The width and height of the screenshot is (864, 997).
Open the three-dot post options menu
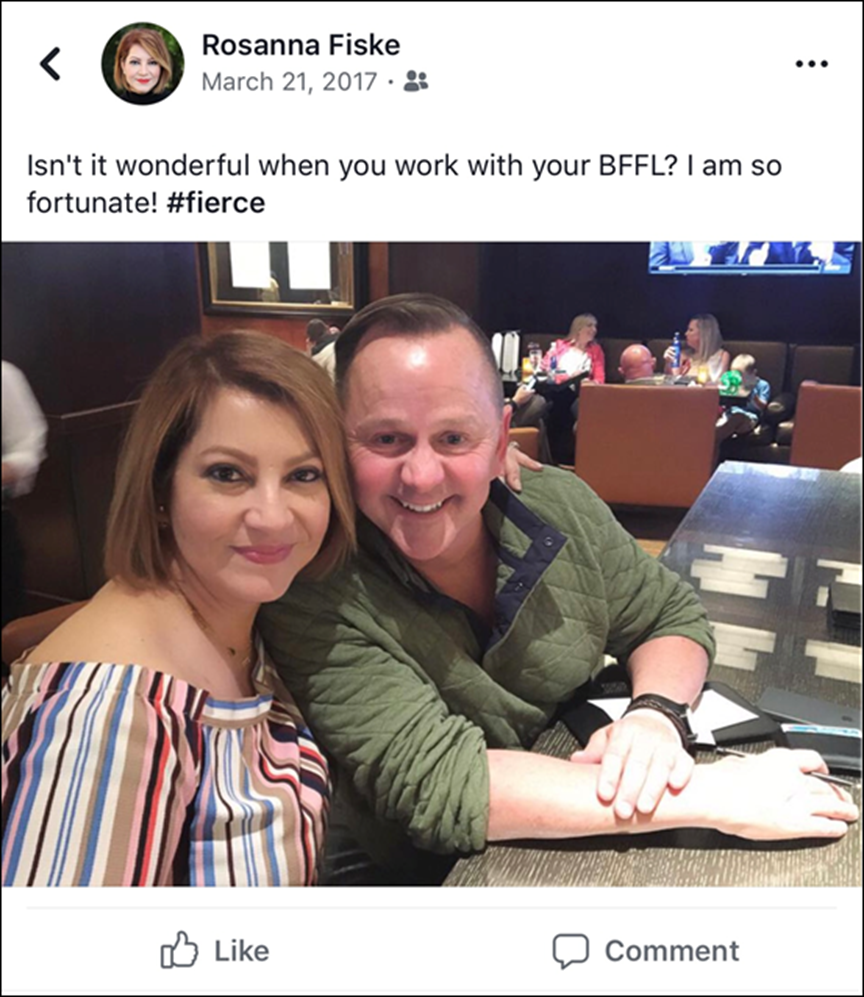(812, 64)
